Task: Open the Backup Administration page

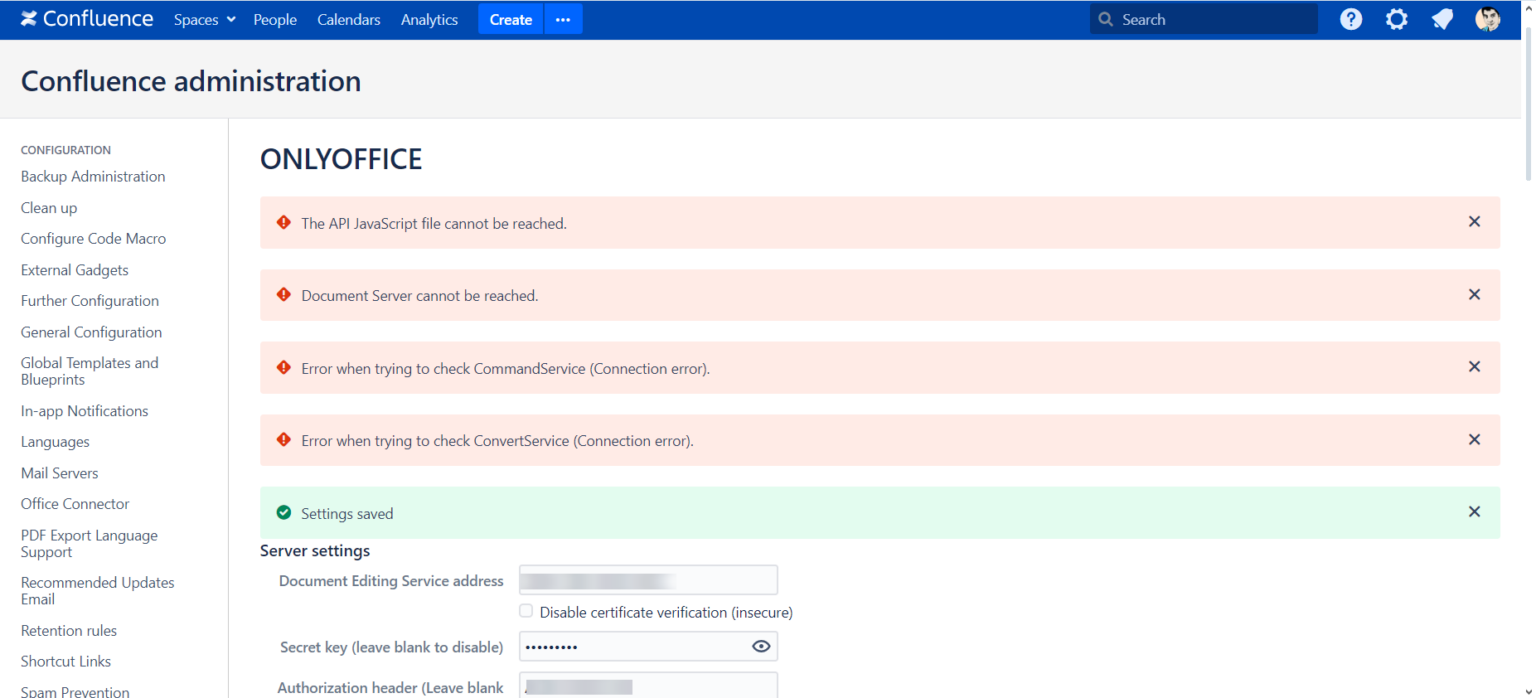Action: 92,176
